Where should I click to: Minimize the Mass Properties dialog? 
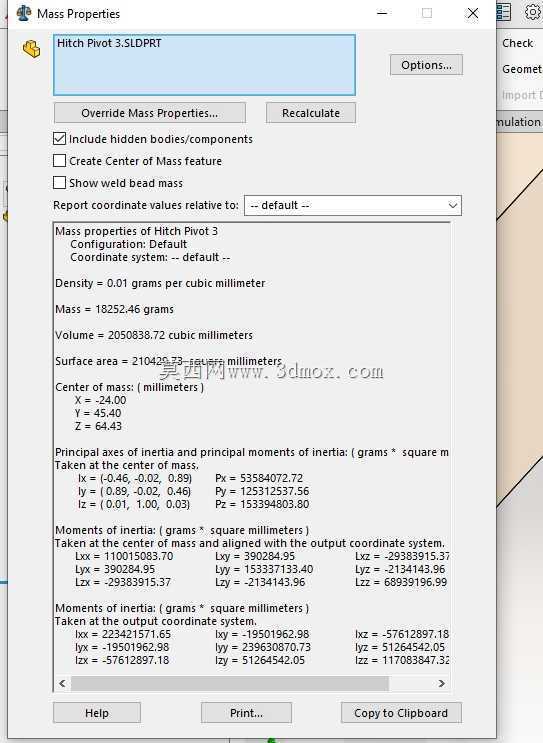point(382,13)
